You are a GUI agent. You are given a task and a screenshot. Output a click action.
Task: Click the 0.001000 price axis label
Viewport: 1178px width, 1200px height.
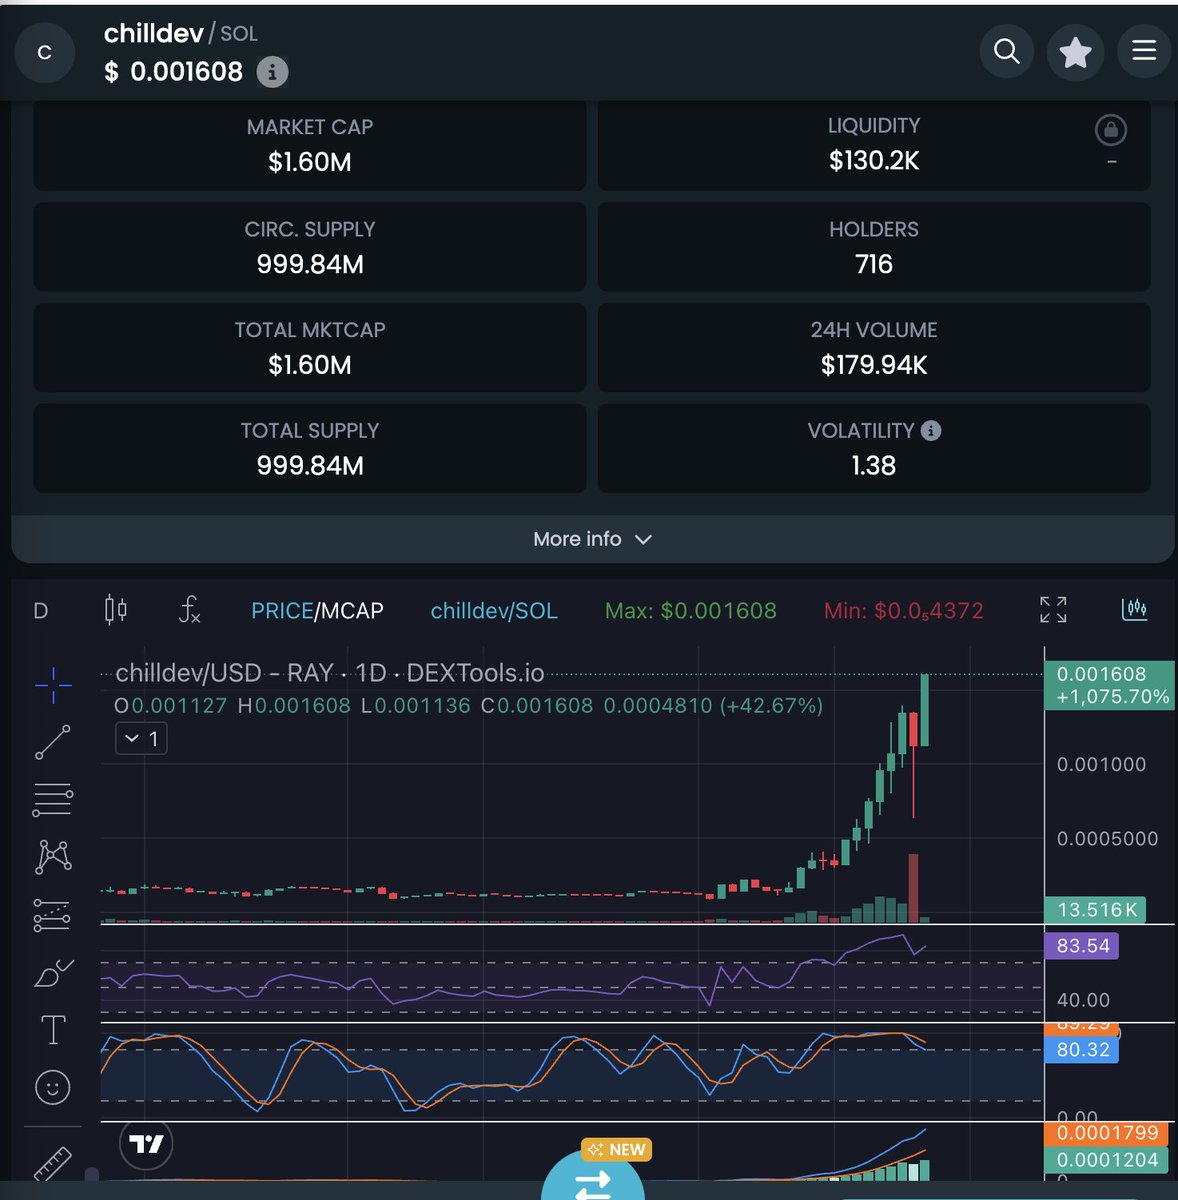[1101, 764]
